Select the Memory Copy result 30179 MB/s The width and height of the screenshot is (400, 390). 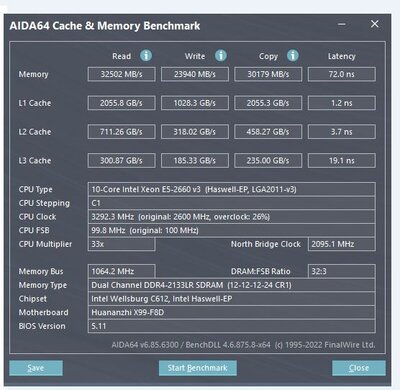(x=268, y=74)
